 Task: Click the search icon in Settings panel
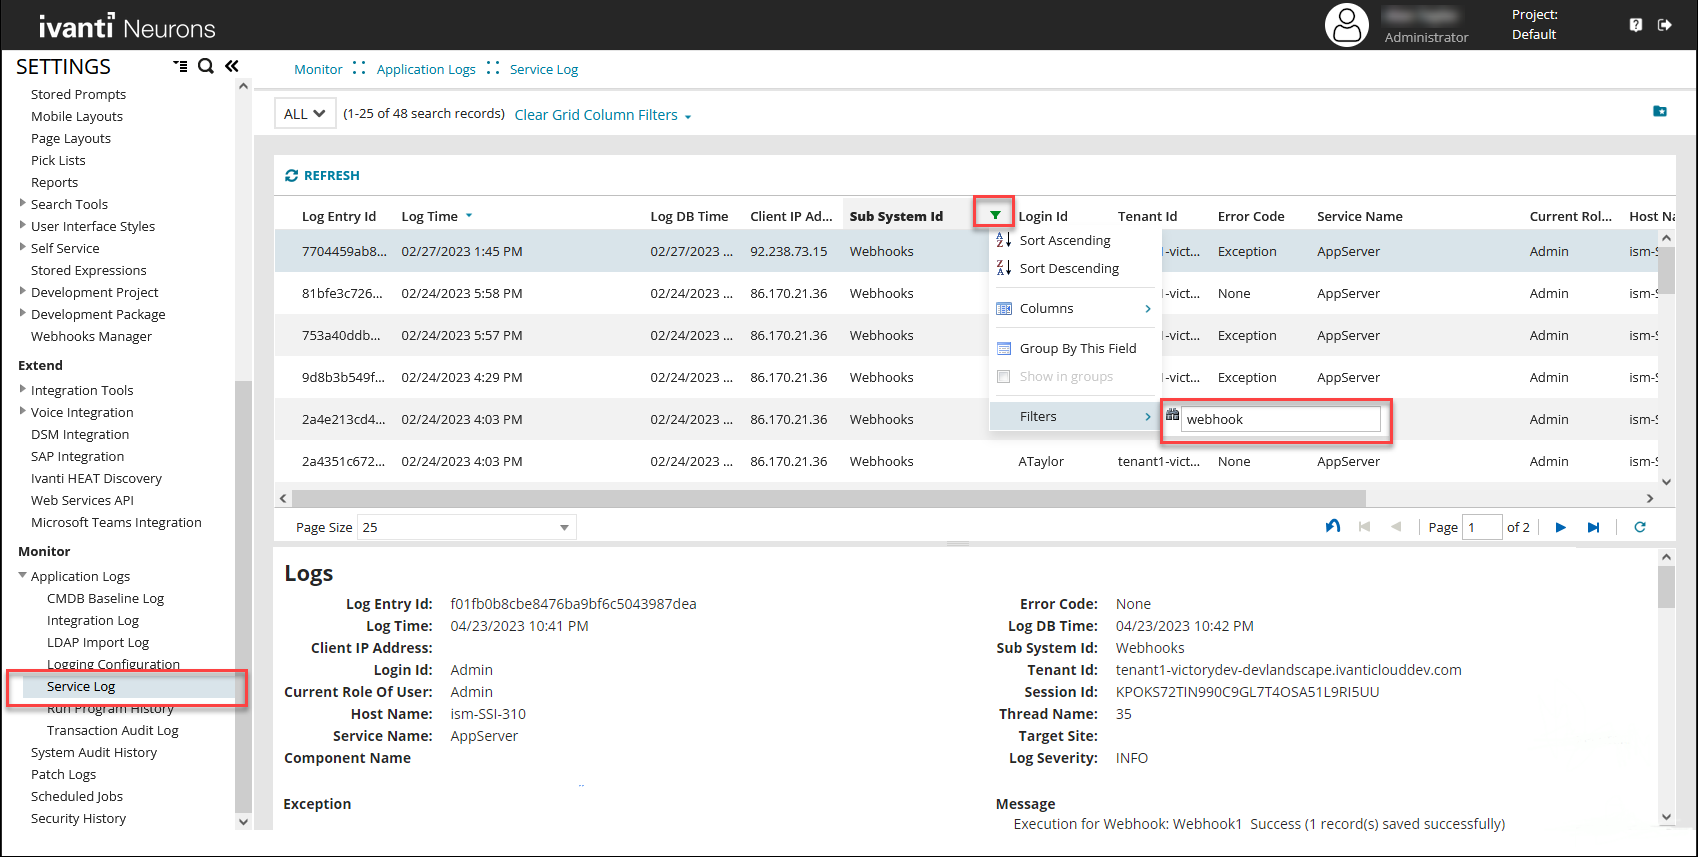coord(206,66)
